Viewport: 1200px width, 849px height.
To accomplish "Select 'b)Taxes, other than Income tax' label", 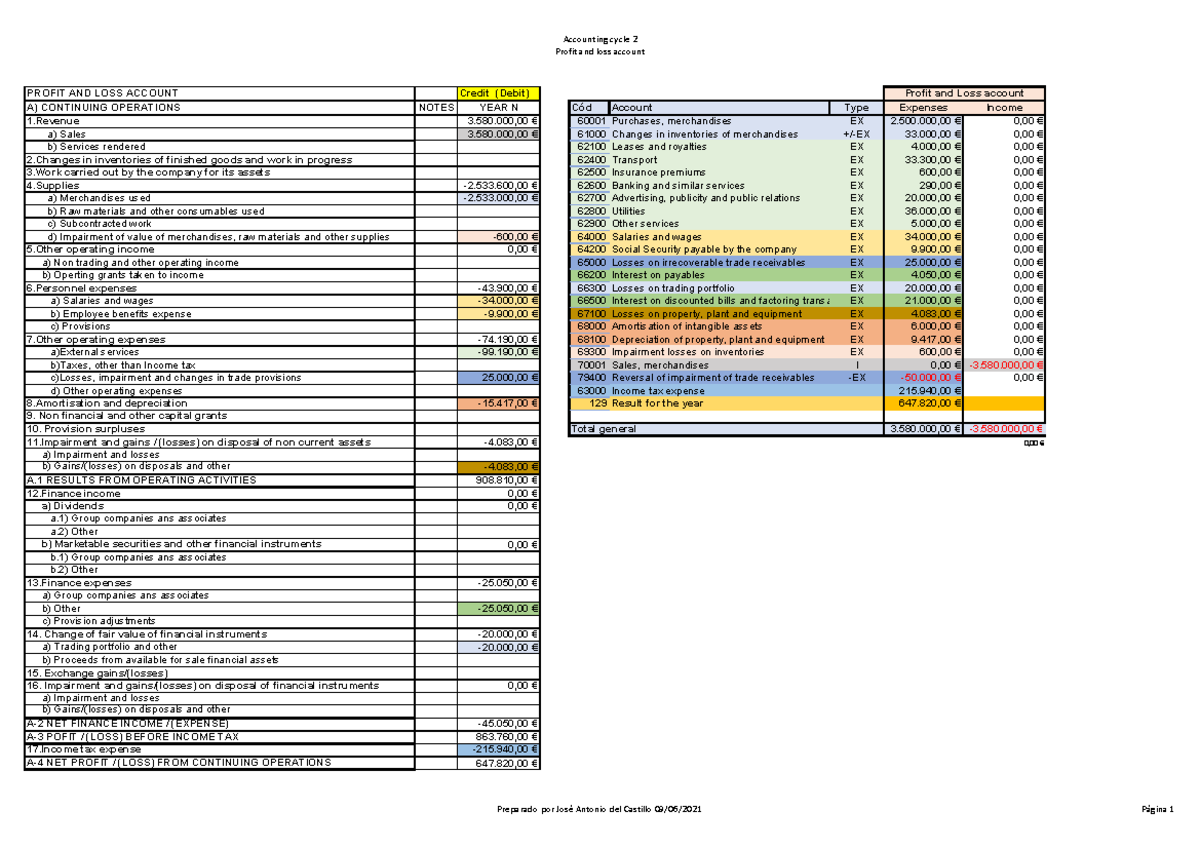I will tap(123, 365).
